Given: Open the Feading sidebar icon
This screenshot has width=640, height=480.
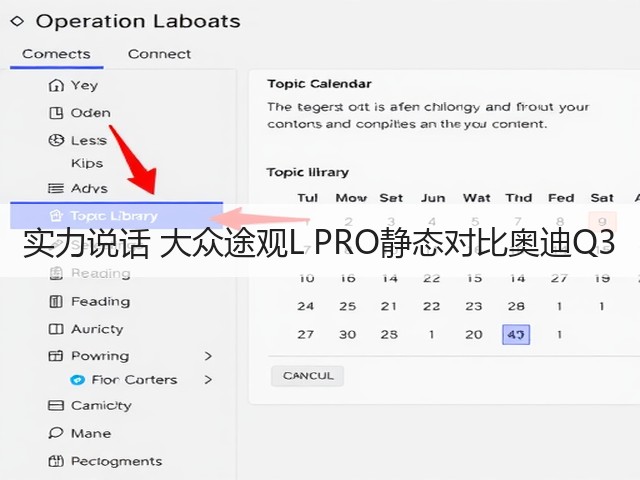Looking at the screenshot, I should [x=56, y=302].
